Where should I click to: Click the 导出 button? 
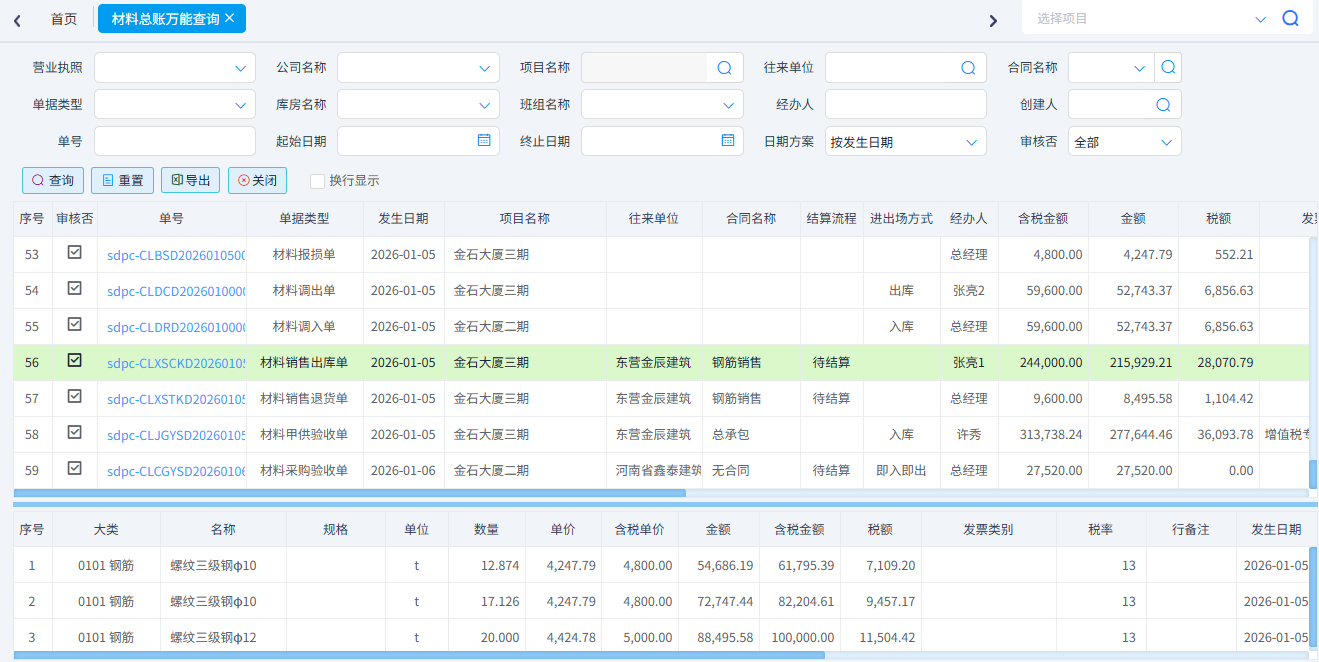coord(190,181)
